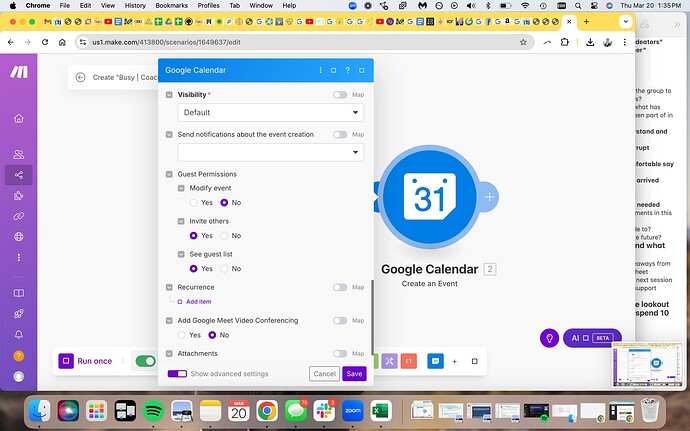Collapse the Guest Permissions section
Screen dimensions: 690x431
click(x=169, y=174)
